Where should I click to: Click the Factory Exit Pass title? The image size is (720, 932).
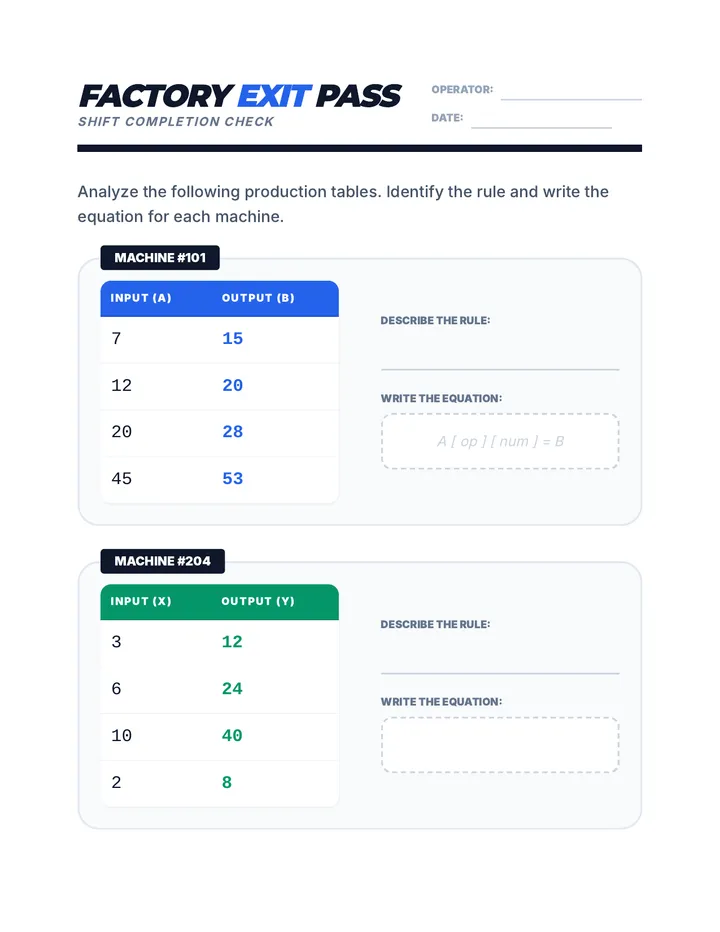(240, 96)
